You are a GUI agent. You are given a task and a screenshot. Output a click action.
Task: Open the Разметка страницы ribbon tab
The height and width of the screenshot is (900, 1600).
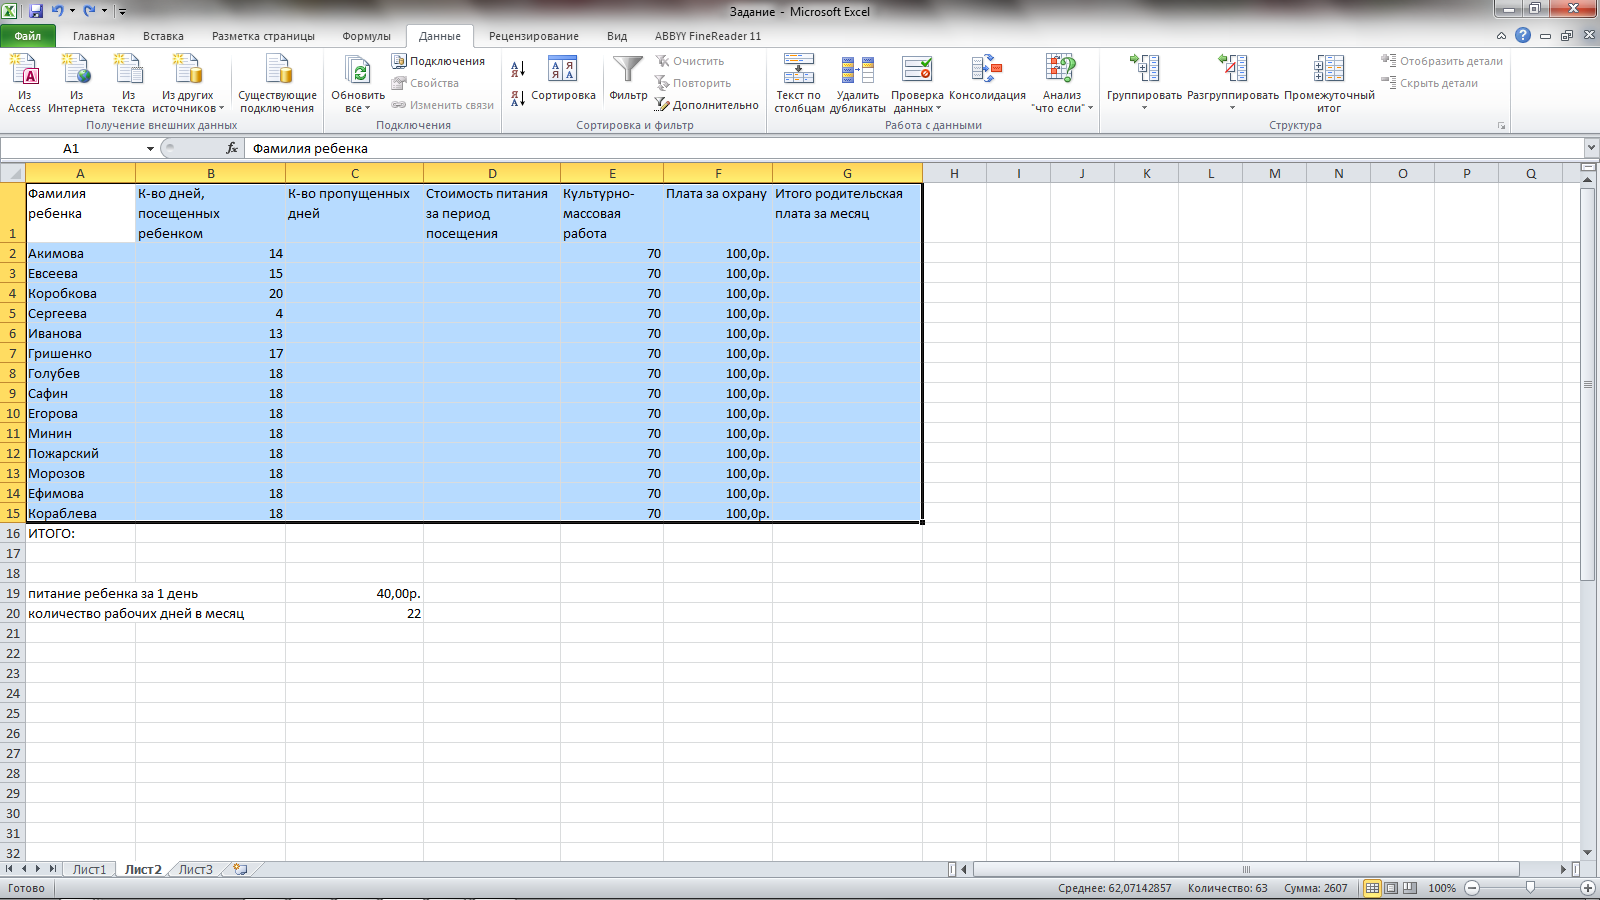[x=263, y=36]
